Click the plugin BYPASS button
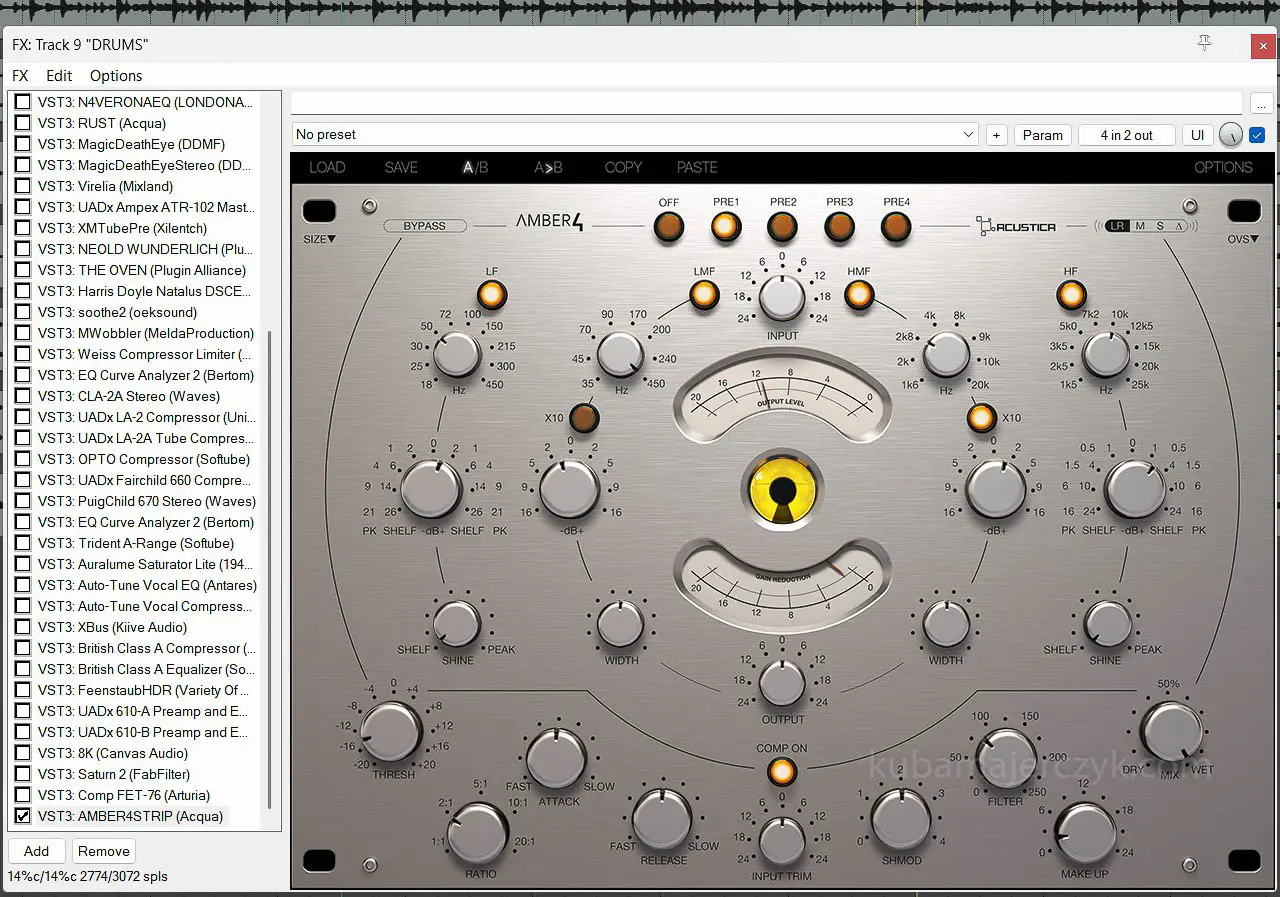This screenshot has height=897, width=1280. (424, 226)
